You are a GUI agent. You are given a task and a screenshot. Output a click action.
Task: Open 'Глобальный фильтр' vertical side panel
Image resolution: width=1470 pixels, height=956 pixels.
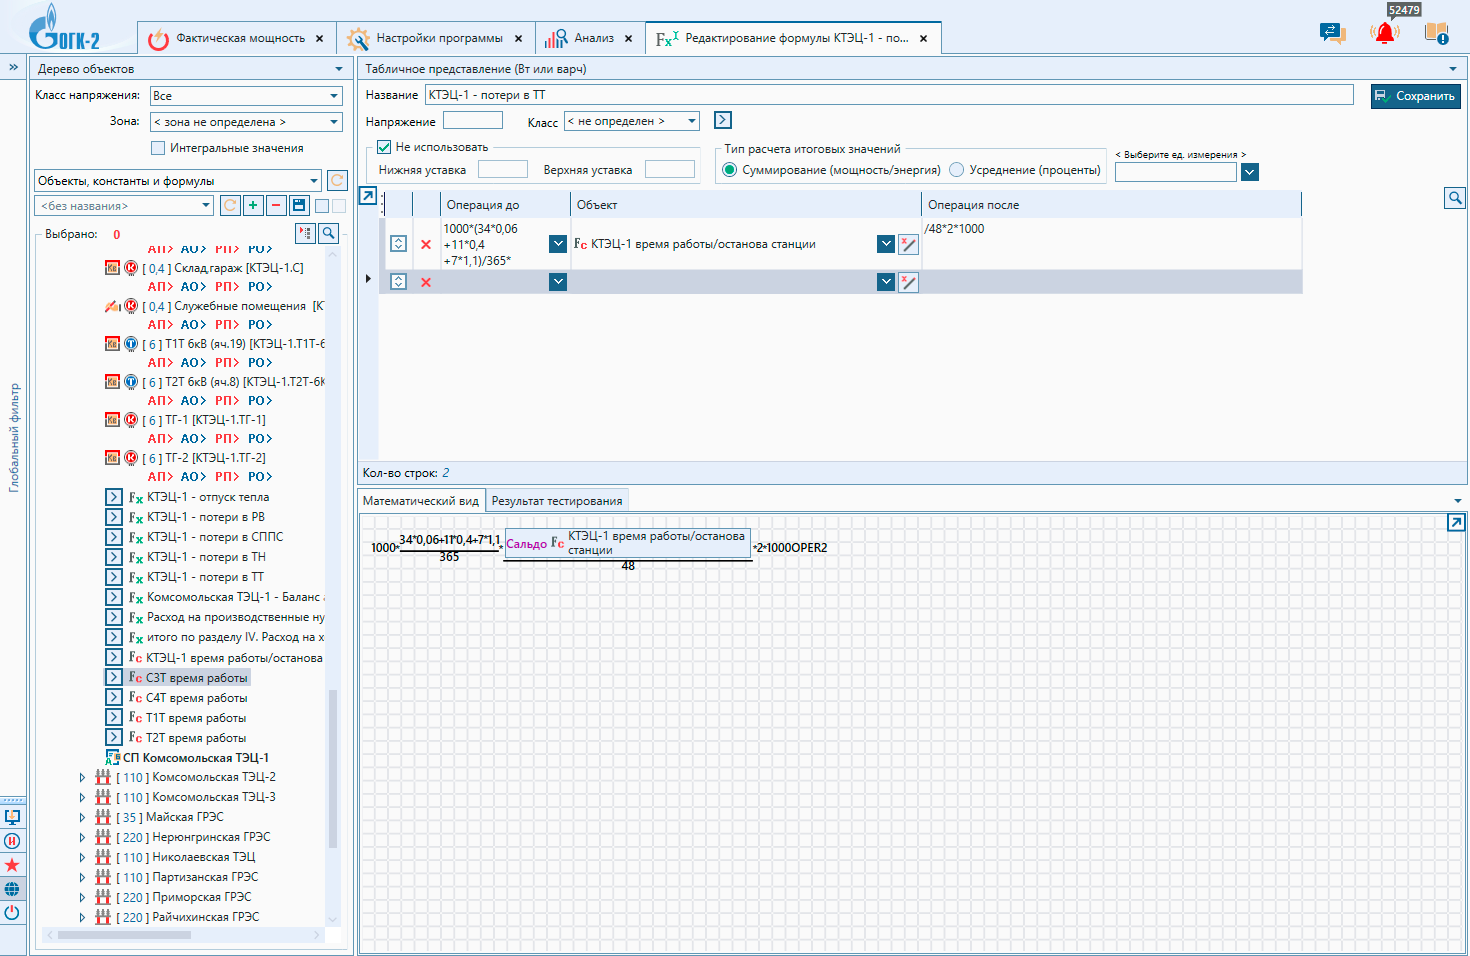[x=14, y=437]
